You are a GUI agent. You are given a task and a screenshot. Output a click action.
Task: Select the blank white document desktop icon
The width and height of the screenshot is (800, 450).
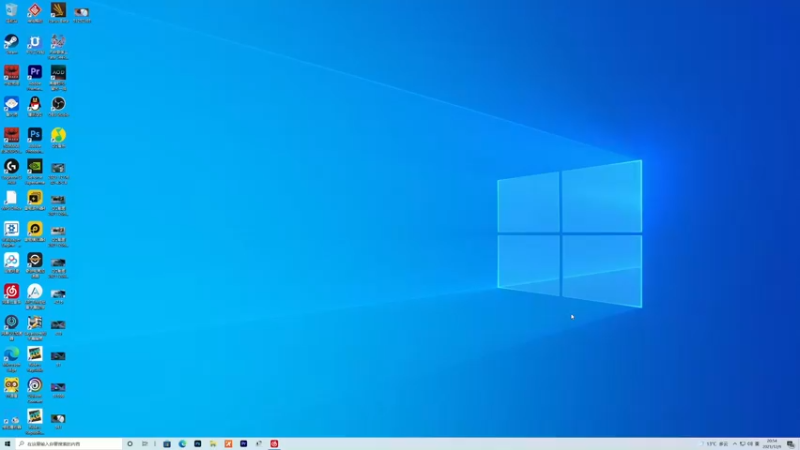click(11, 200)
